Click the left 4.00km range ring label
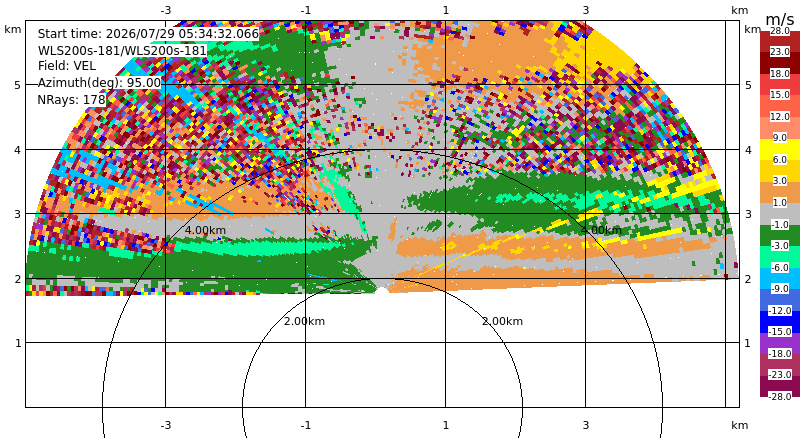Viewport: 800px width, 438px height. click(x=205, y=230)
